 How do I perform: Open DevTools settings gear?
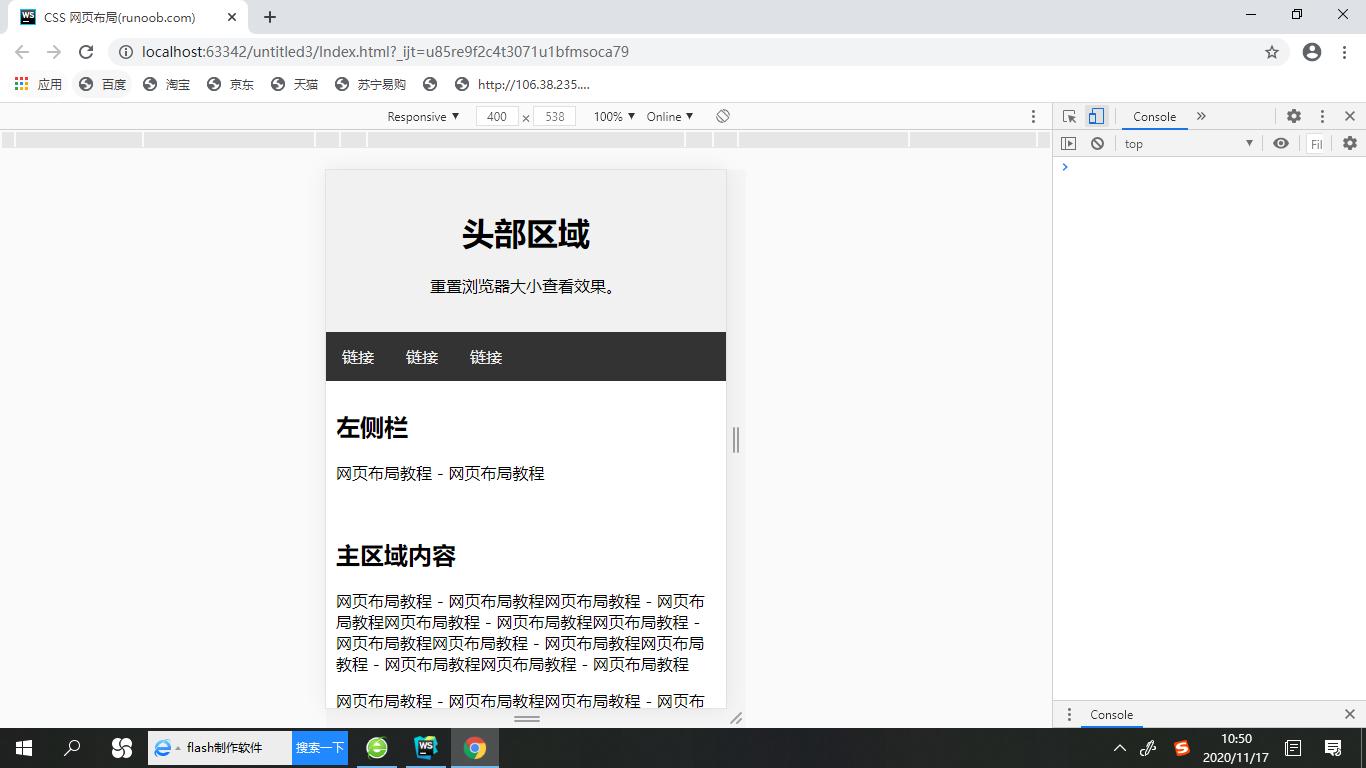pyautogui.click(x=1294, y=116)
